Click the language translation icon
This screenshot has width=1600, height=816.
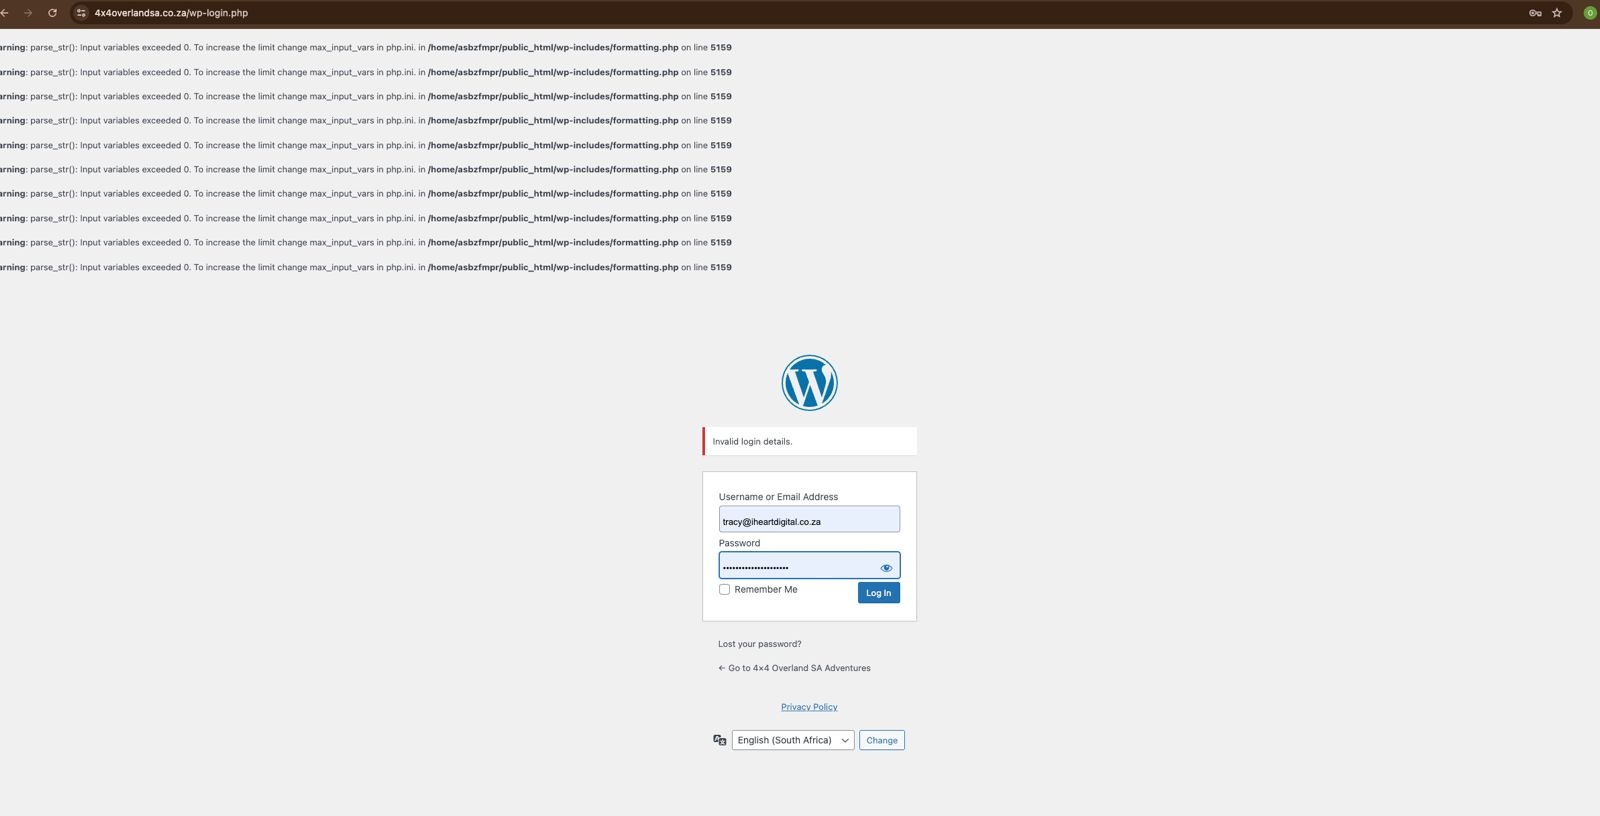pyautogui.click(x=719, y=740)
